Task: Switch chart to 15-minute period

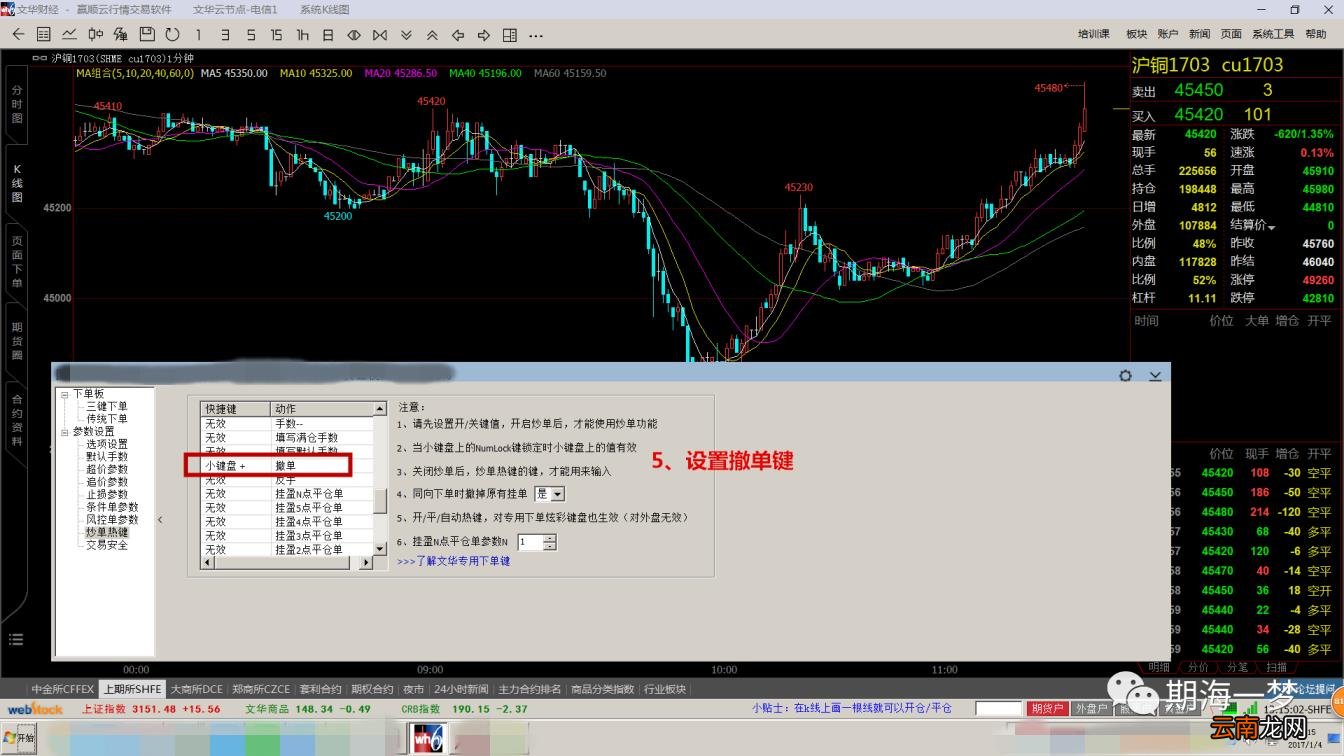Action: tap(276, 34)
